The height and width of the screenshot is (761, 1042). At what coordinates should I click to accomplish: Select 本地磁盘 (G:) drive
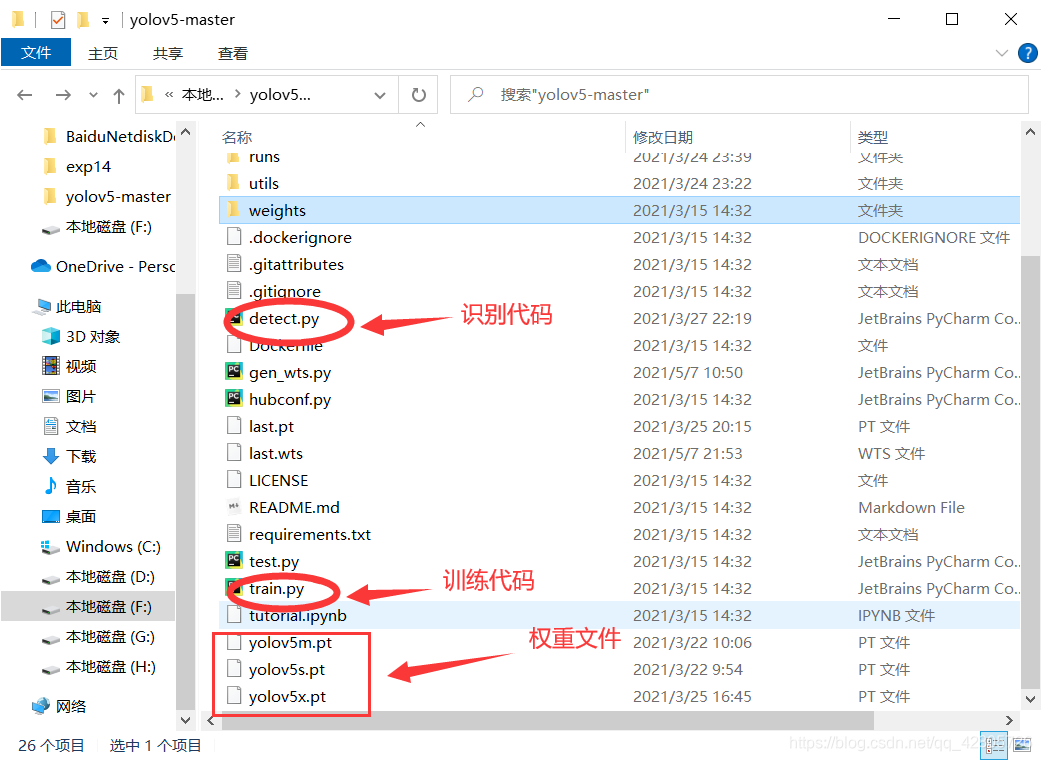[x=98, y=637]
